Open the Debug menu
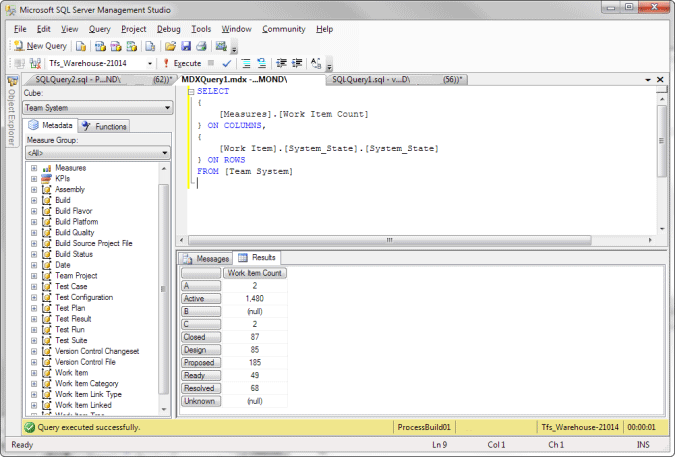 click(x=168, y=29)
